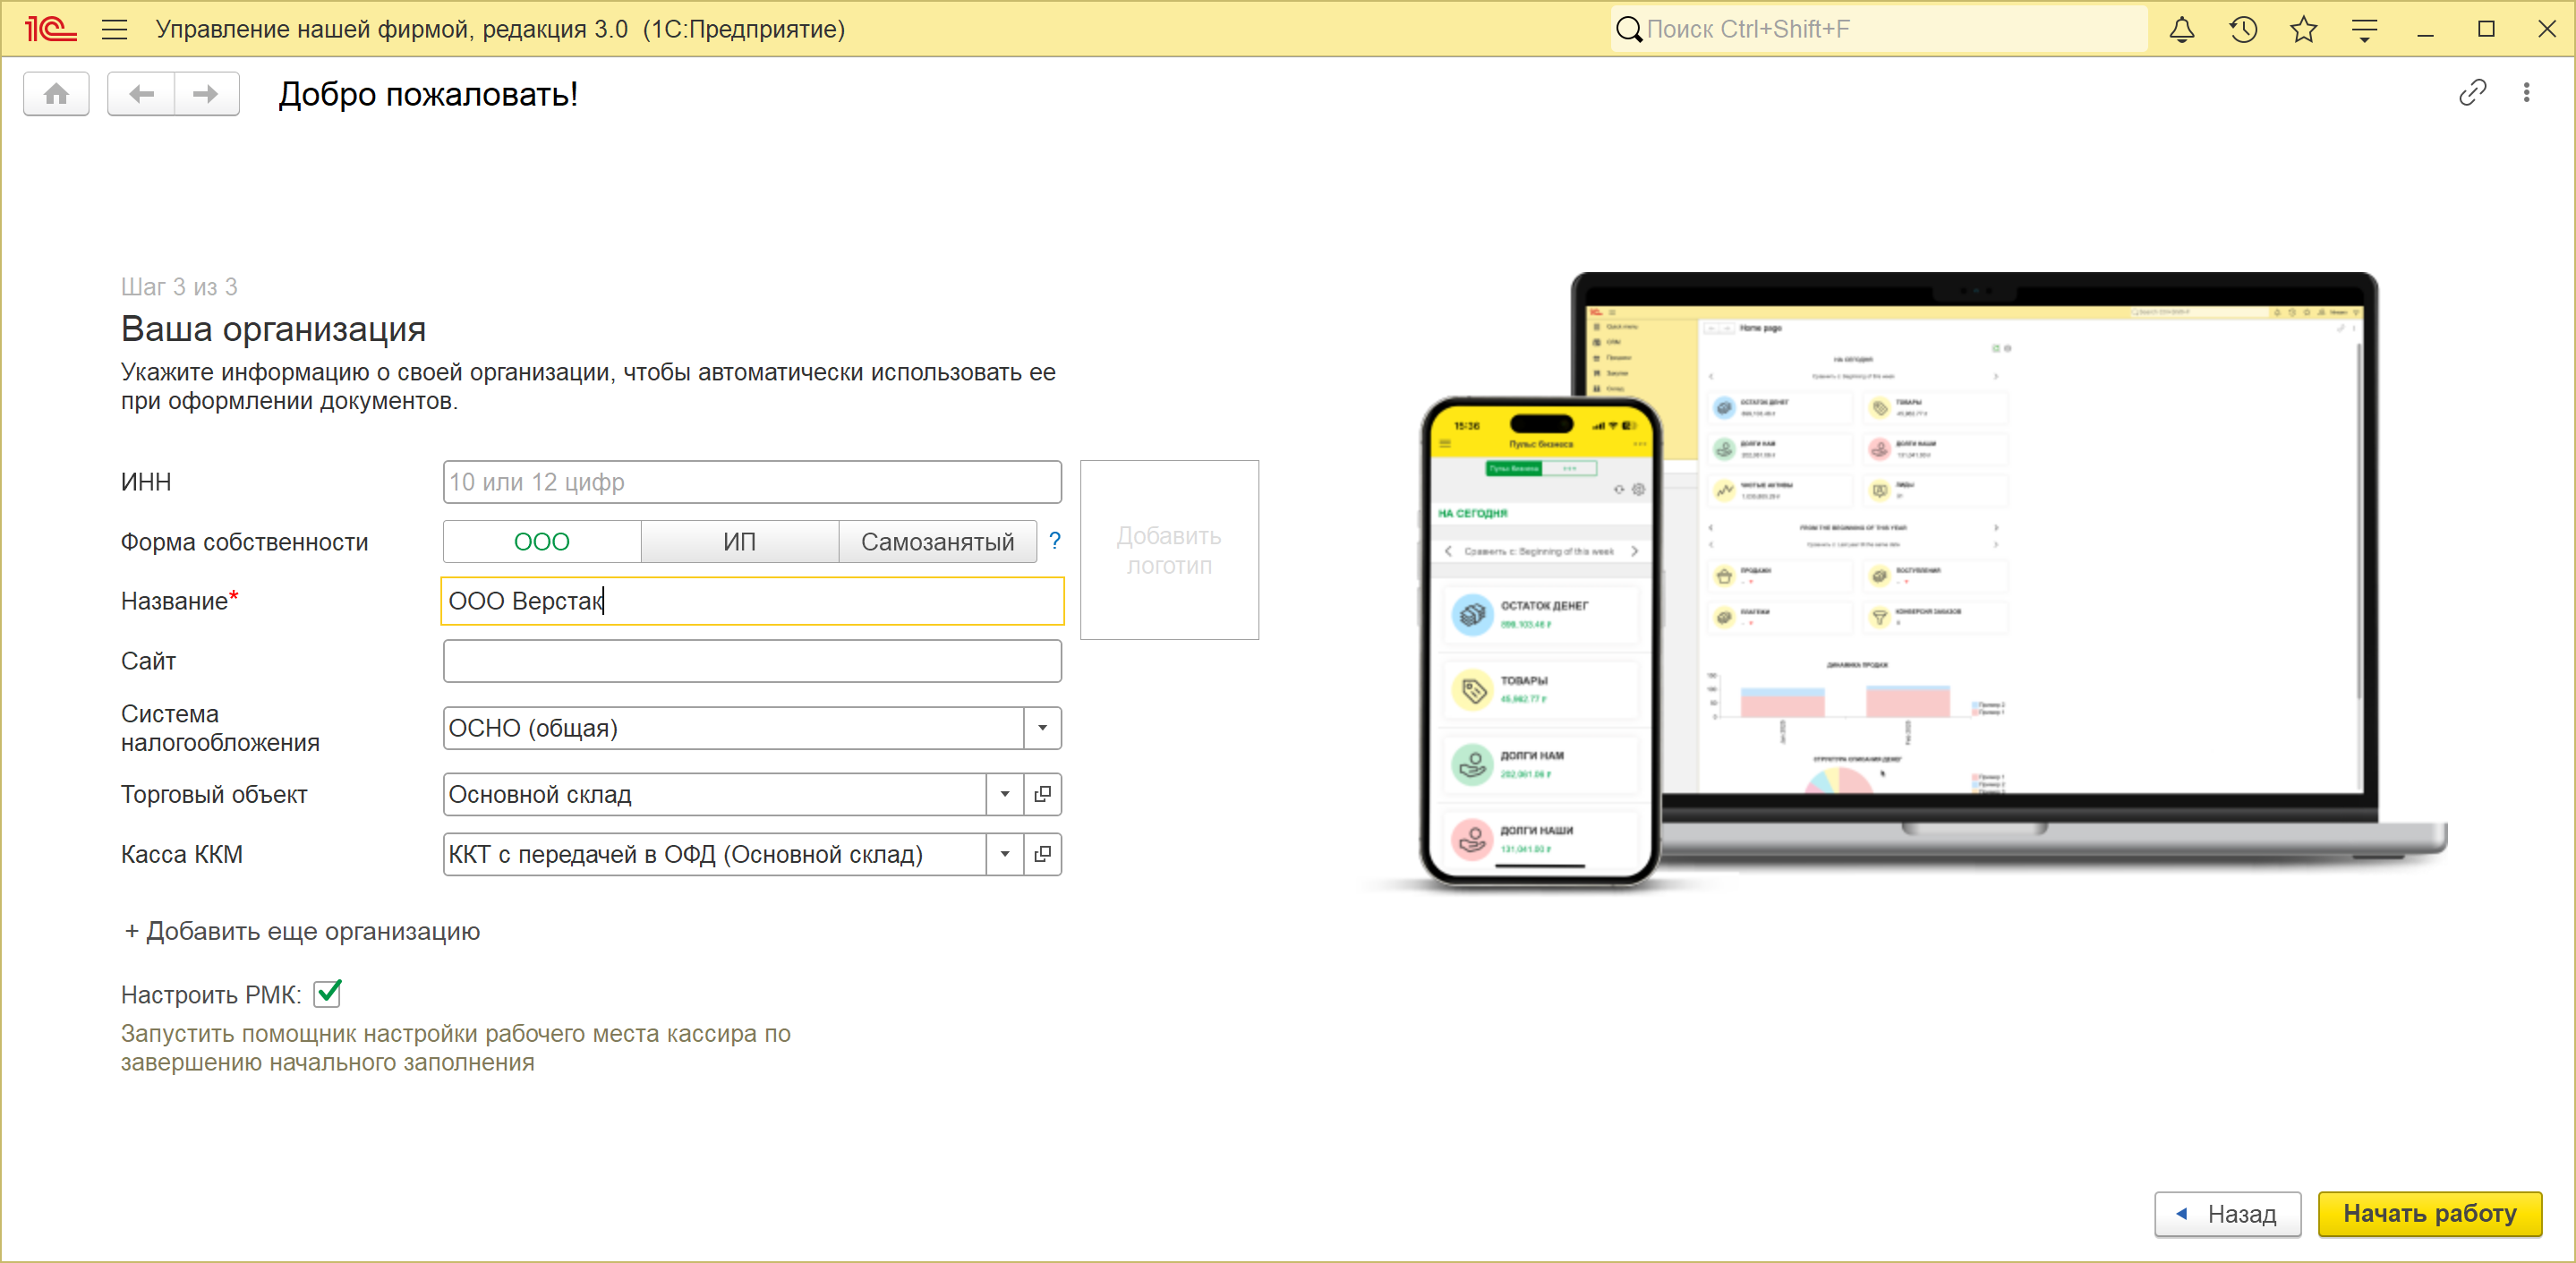Viewport: 2576px width, 1263px height.
Task: Click the Основной склад field
Action: click(715, 794)
